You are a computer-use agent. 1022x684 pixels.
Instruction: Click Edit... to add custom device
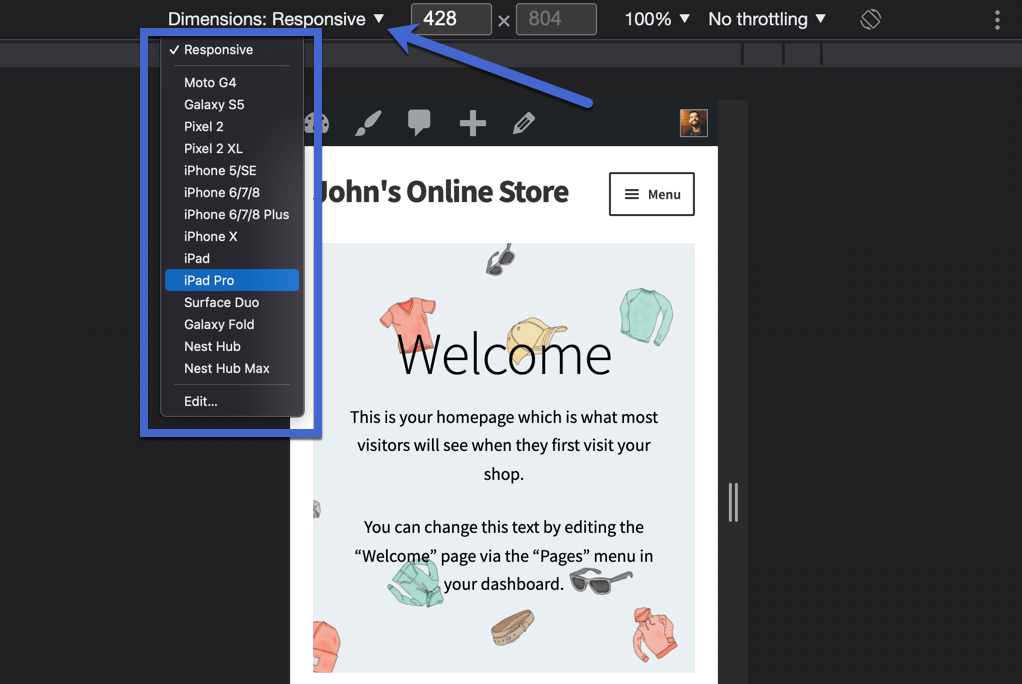(x=199, y=401)
